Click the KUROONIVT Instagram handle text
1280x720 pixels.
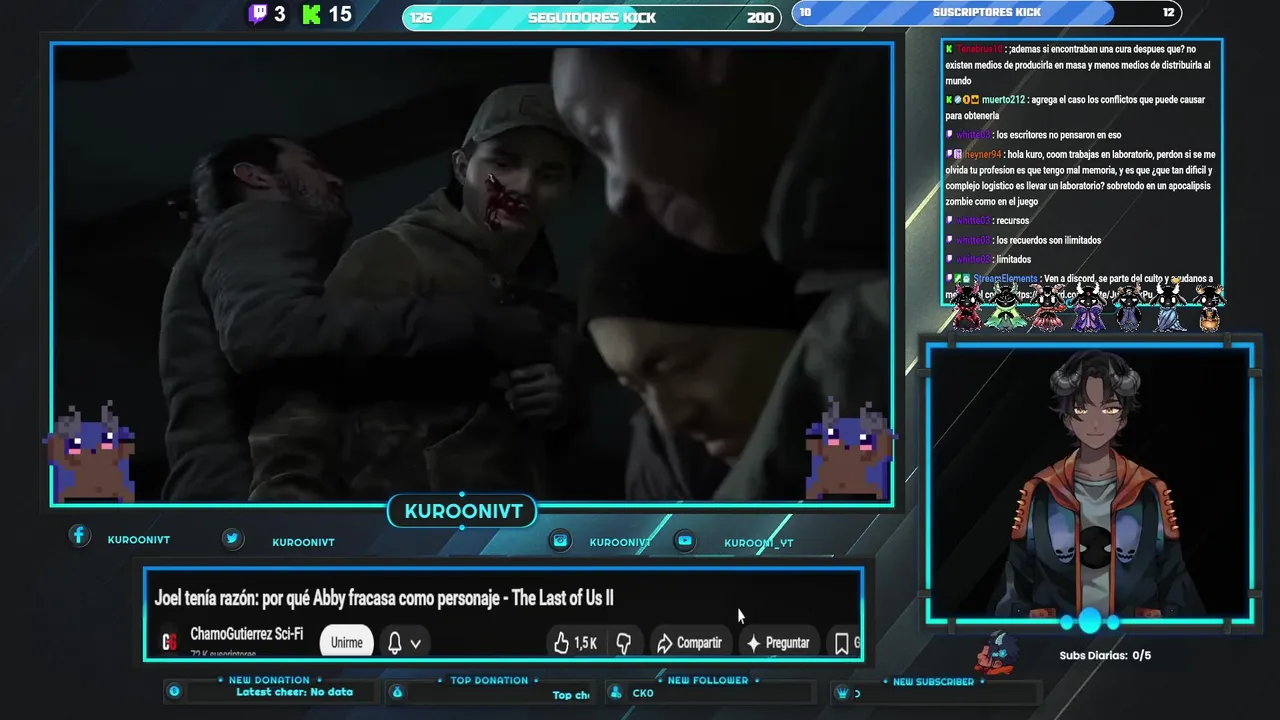[620, 542]
